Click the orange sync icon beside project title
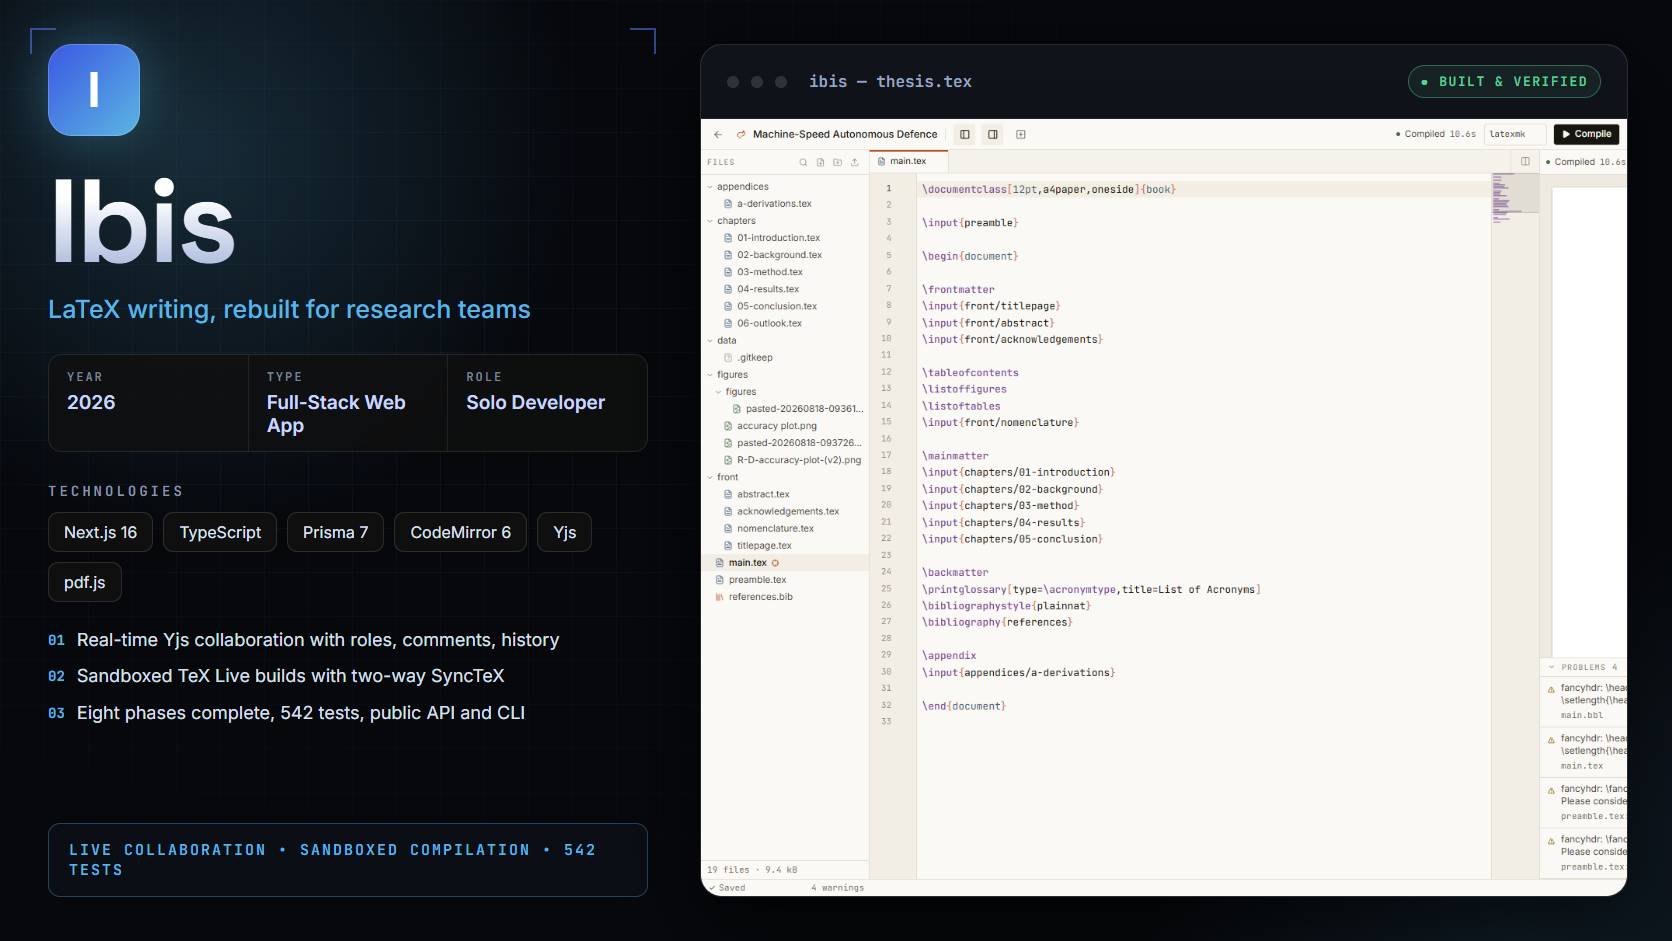Image resolution: width=1672 pixels, height=941 pixels. [x=741, y=134]
